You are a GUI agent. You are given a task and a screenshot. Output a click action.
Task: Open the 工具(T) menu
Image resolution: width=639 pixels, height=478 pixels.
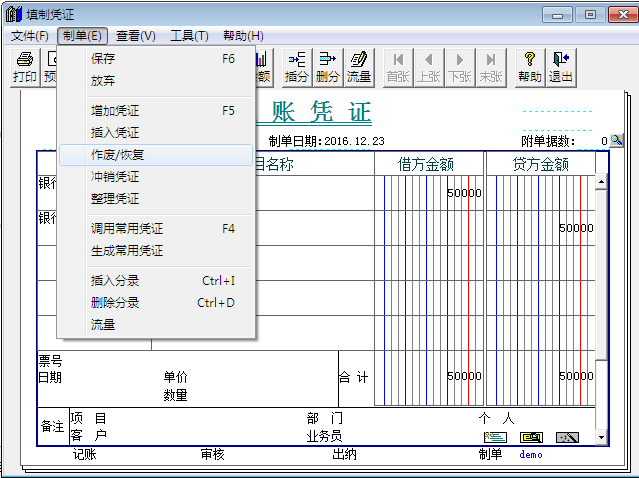coord(189,36)
